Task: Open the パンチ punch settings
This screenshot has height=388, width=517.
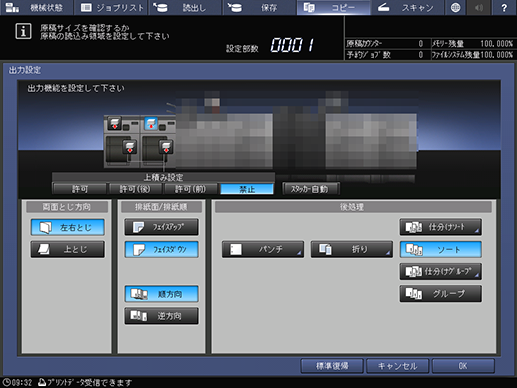Action: coord(263,249)
